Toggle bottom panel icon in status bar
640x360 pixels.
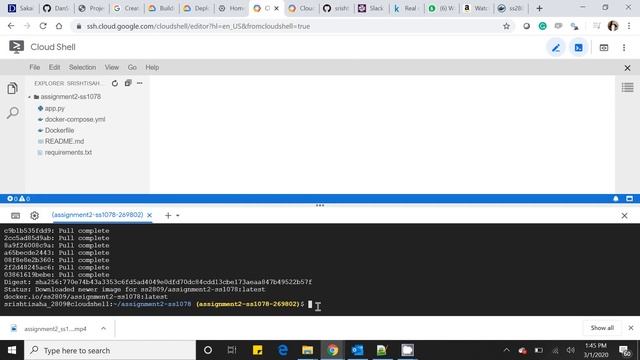tap(629, 199)
